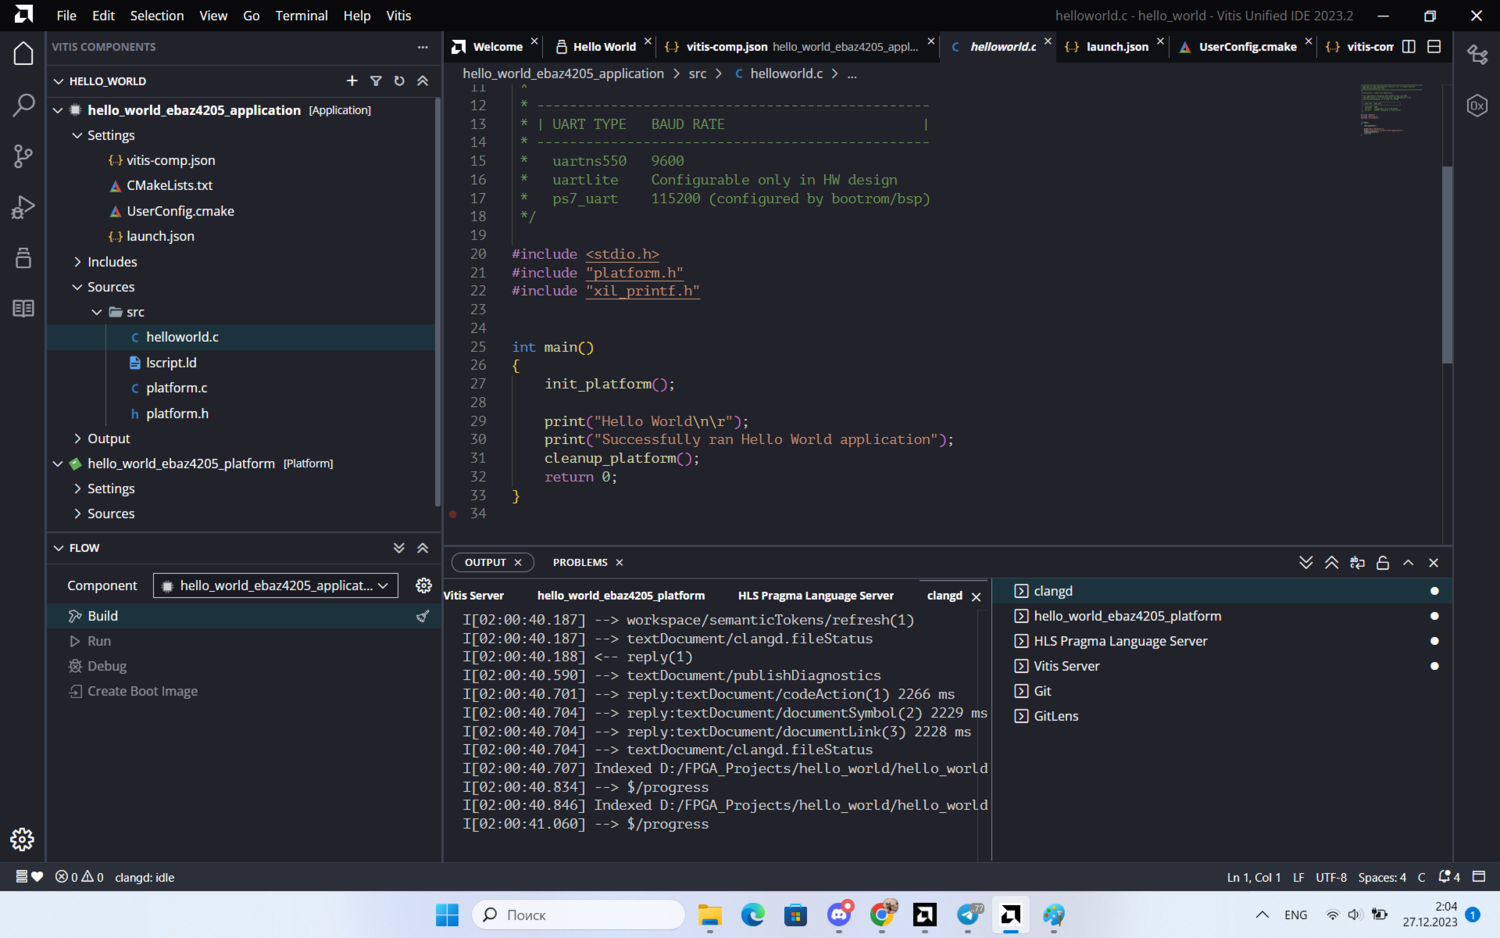Click the Manage gear icon at bottom-left
The image size is (1500, 938).
[x=22, y=839]
